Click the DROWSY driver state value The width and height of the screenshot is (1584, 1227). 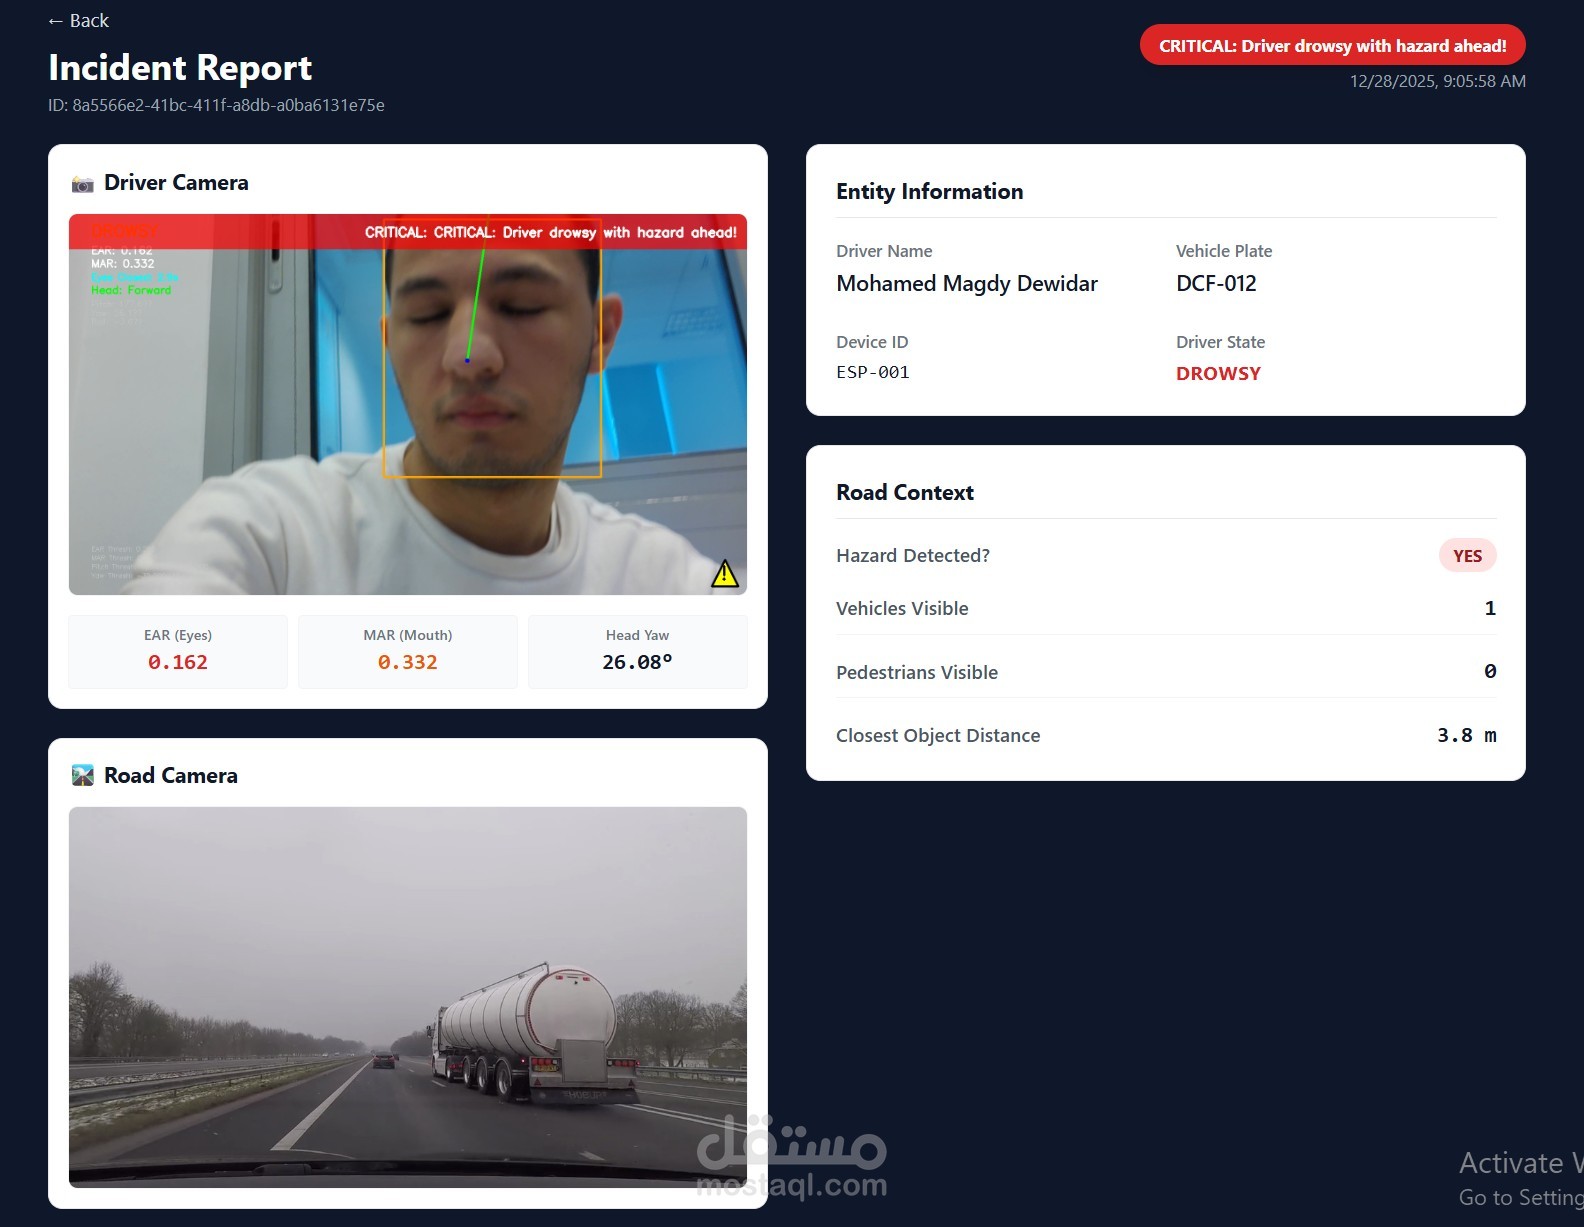coord(1218,373)
